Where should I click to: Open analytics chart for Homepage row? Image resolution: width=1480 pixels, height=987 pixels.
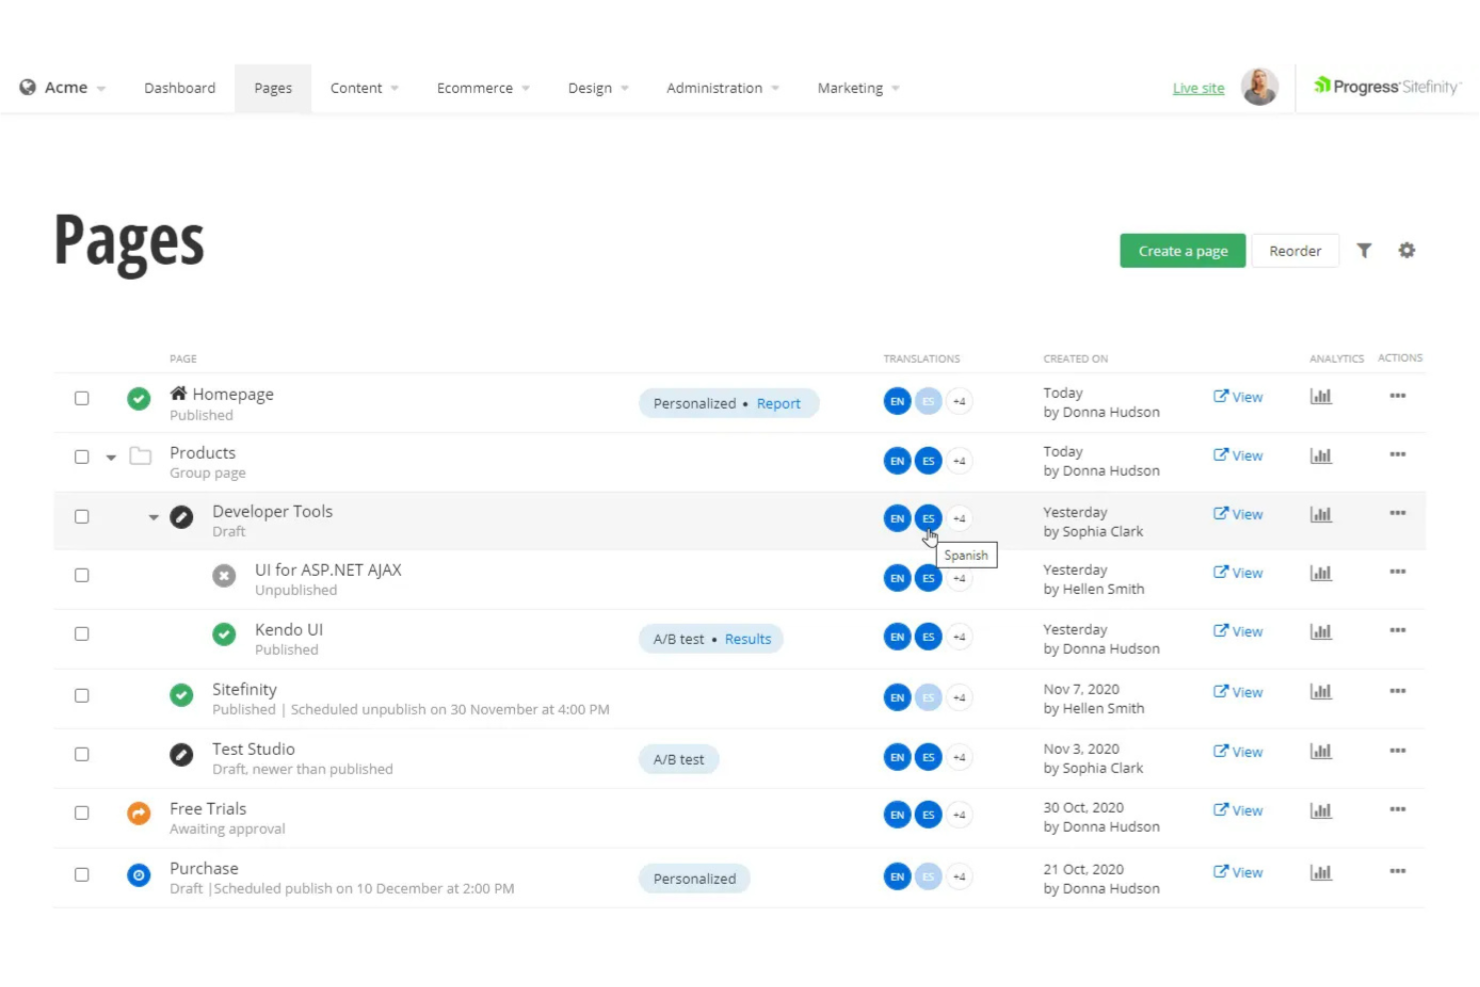tap(1321, 397)
